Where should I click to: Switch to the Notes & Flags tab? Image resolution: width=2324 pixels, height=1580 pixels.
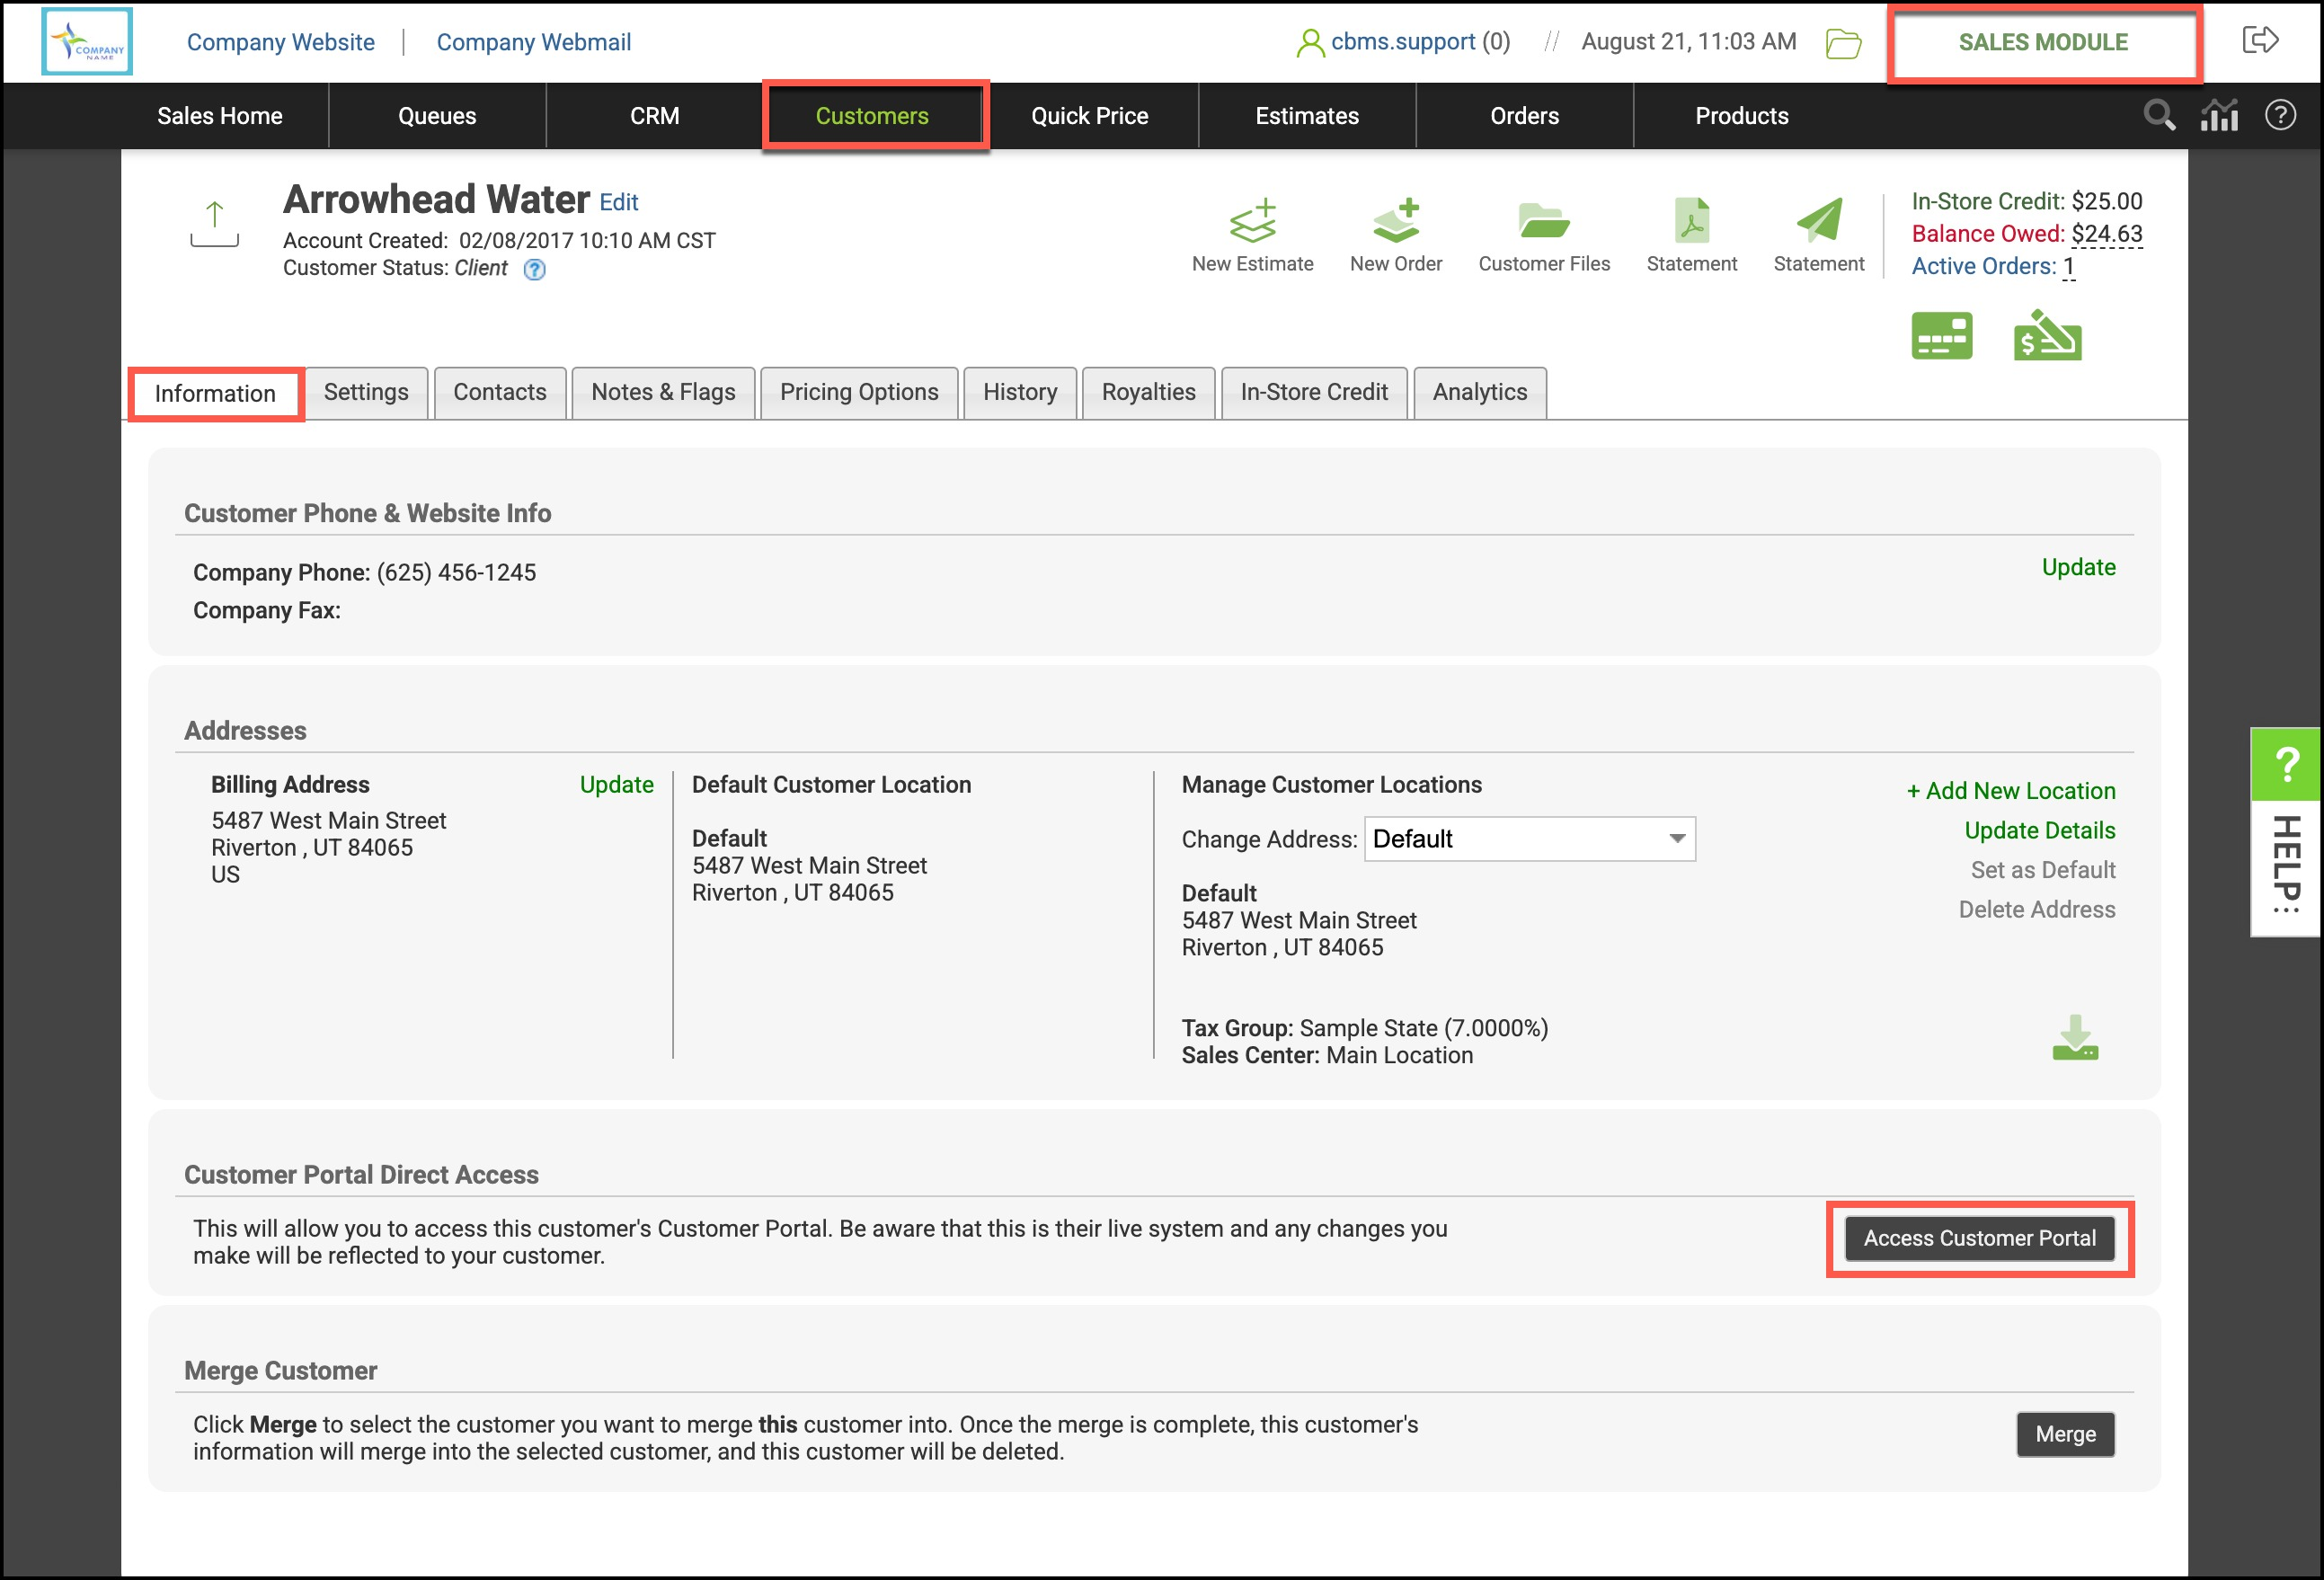click(x=663, y=392)
